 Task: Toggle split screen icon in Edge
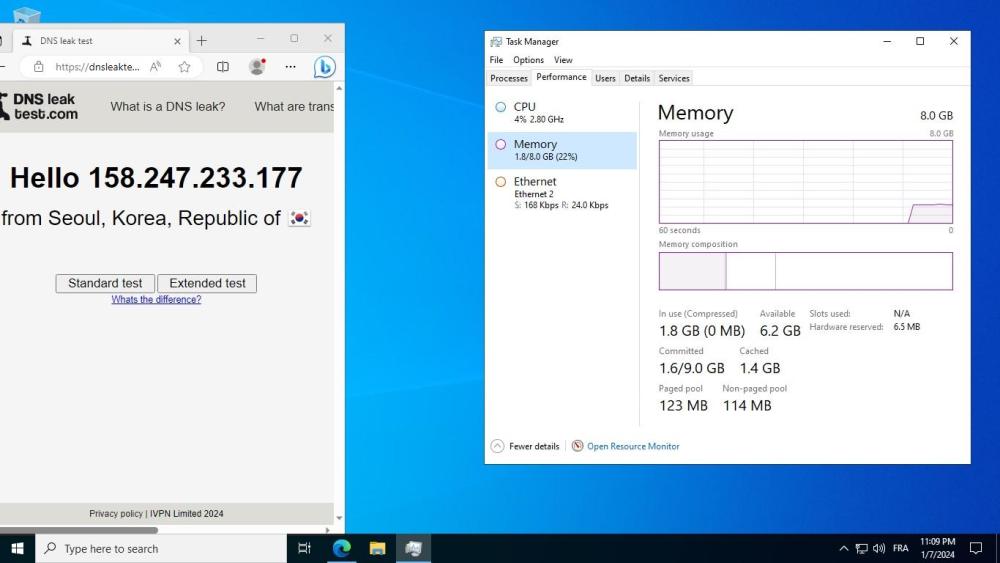tap(223, 67)
